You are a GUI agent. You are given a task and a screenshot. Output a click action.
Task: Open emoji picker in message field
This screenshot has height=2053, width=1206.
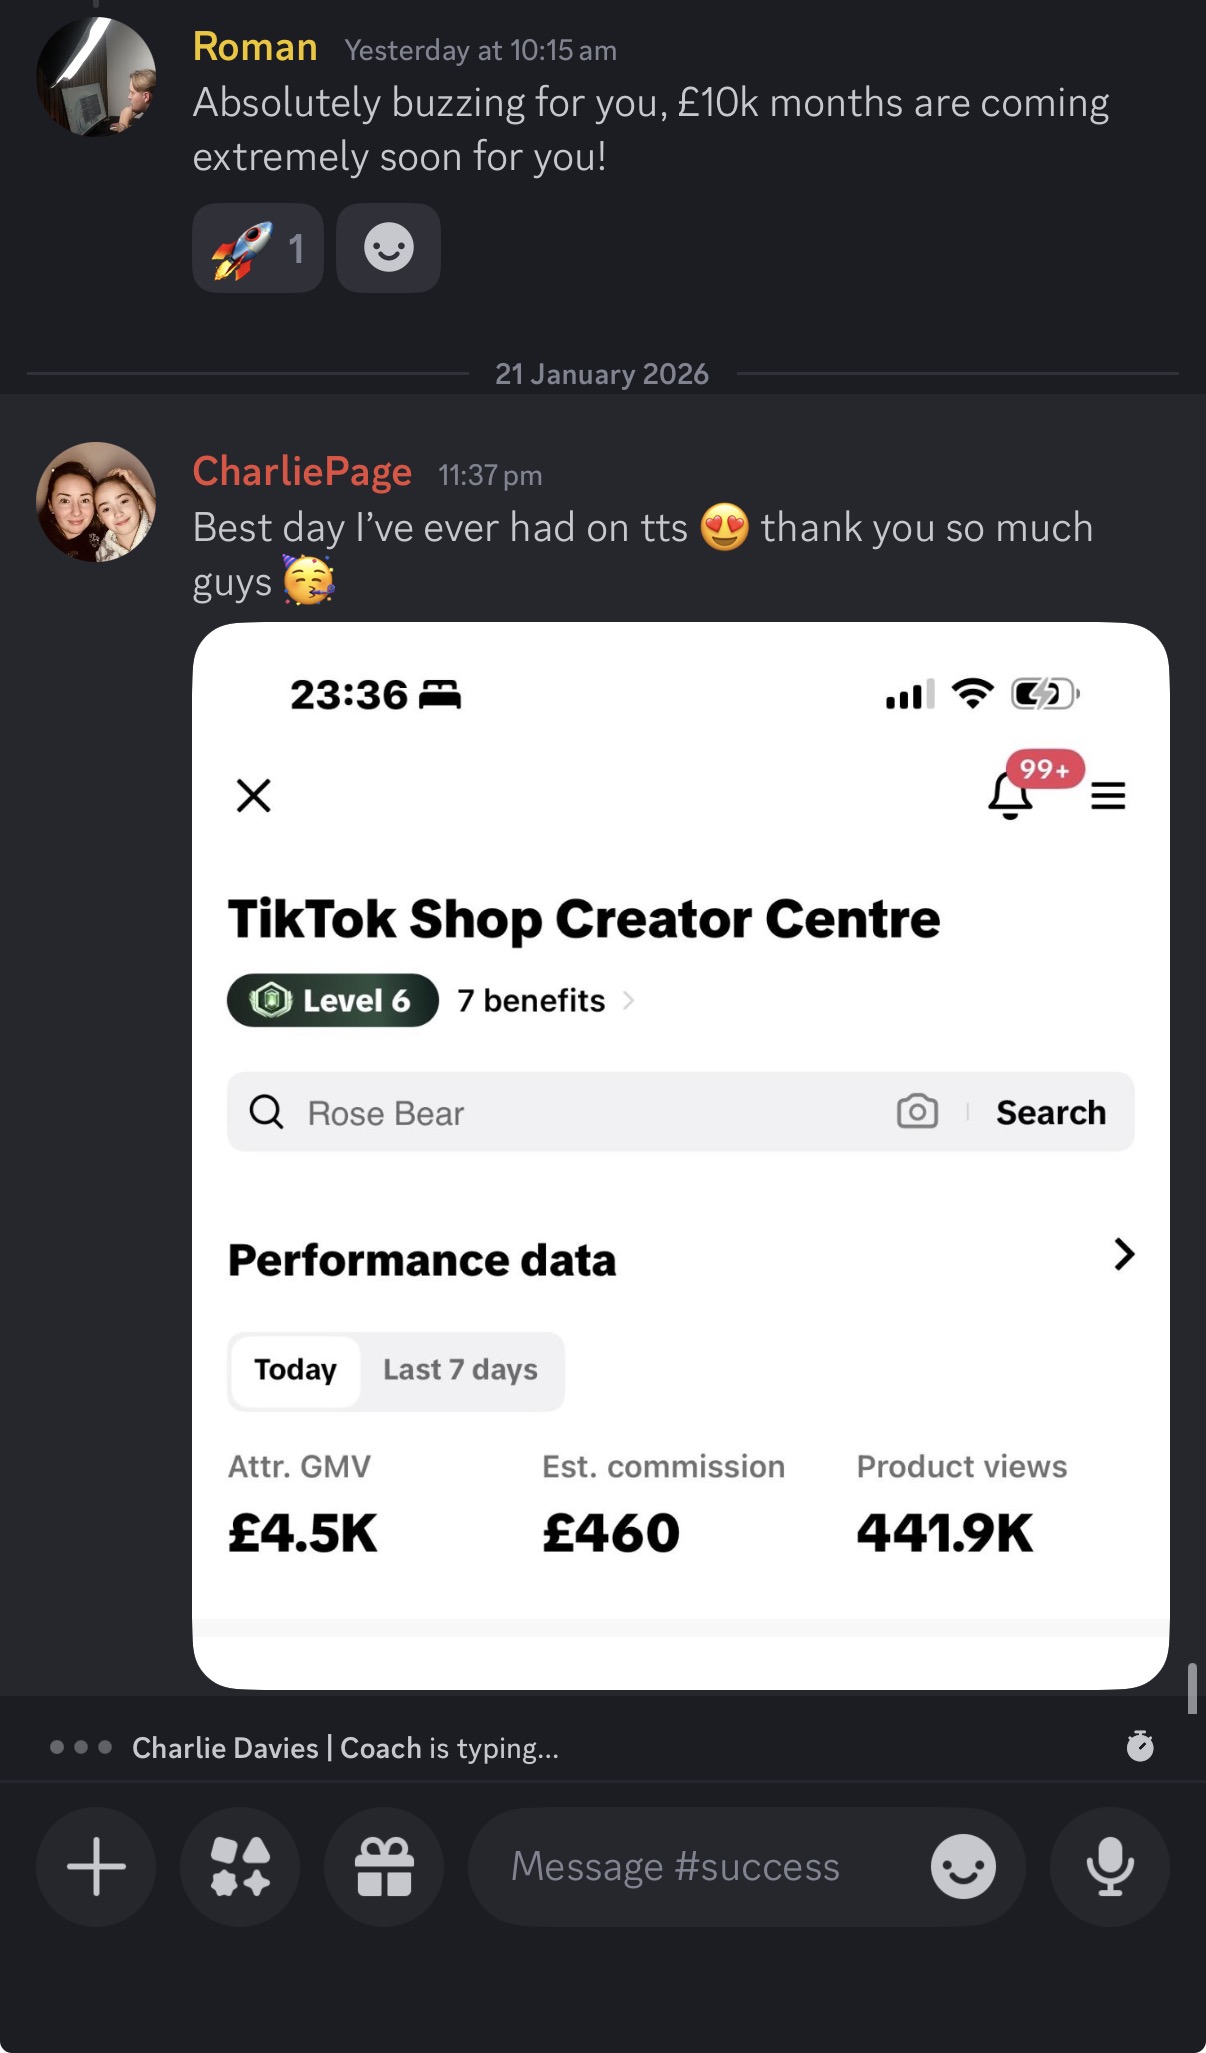pyautogui.click(x=963, y=1866)
